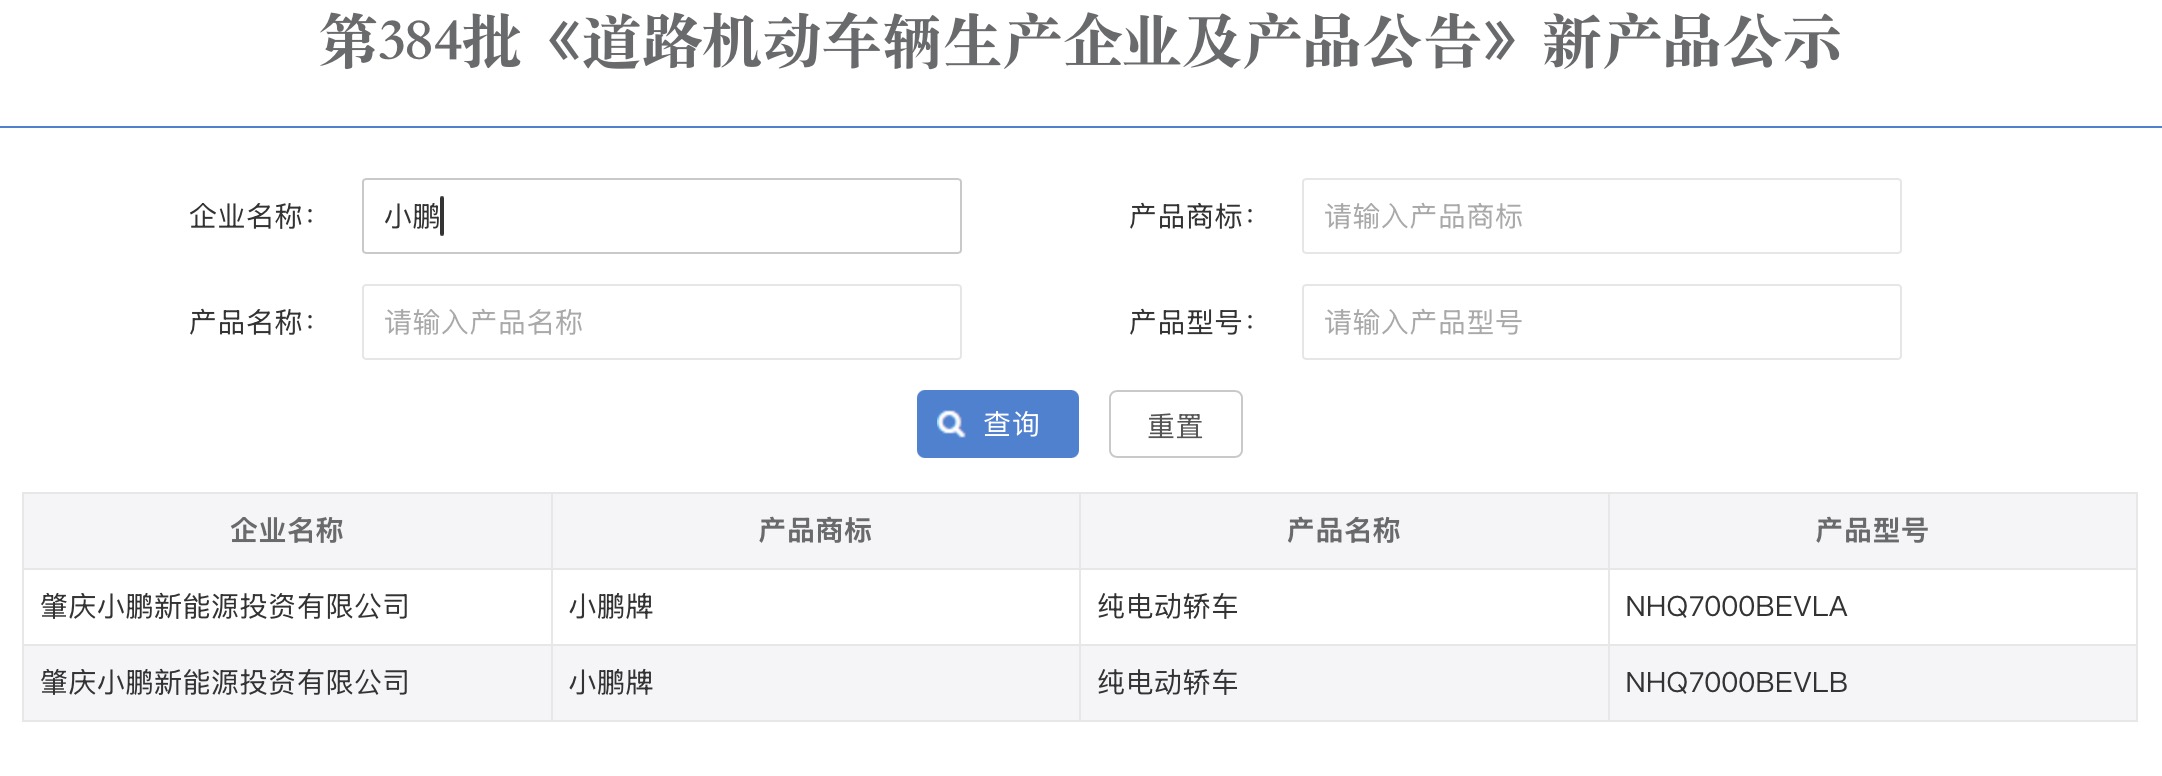The image size is (2162, 776).
Task: Click the 产品名称 table column header
Action: click(x=1343, y=530)
